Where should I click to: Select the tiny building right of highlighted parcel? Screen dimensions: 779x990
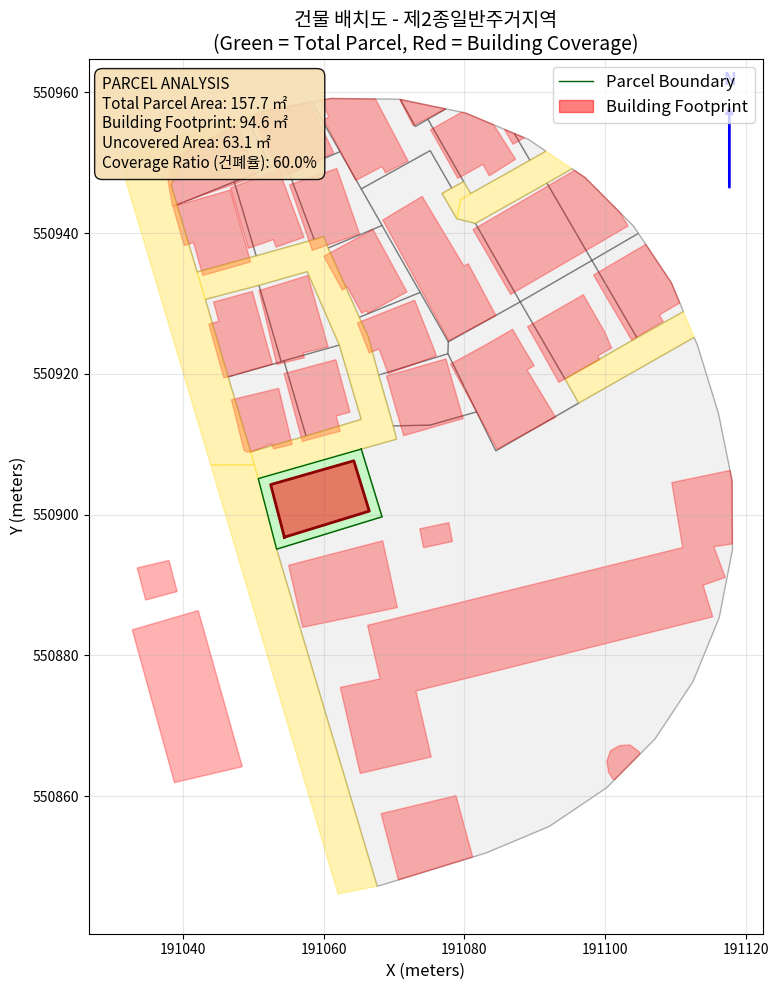point(436,535)
